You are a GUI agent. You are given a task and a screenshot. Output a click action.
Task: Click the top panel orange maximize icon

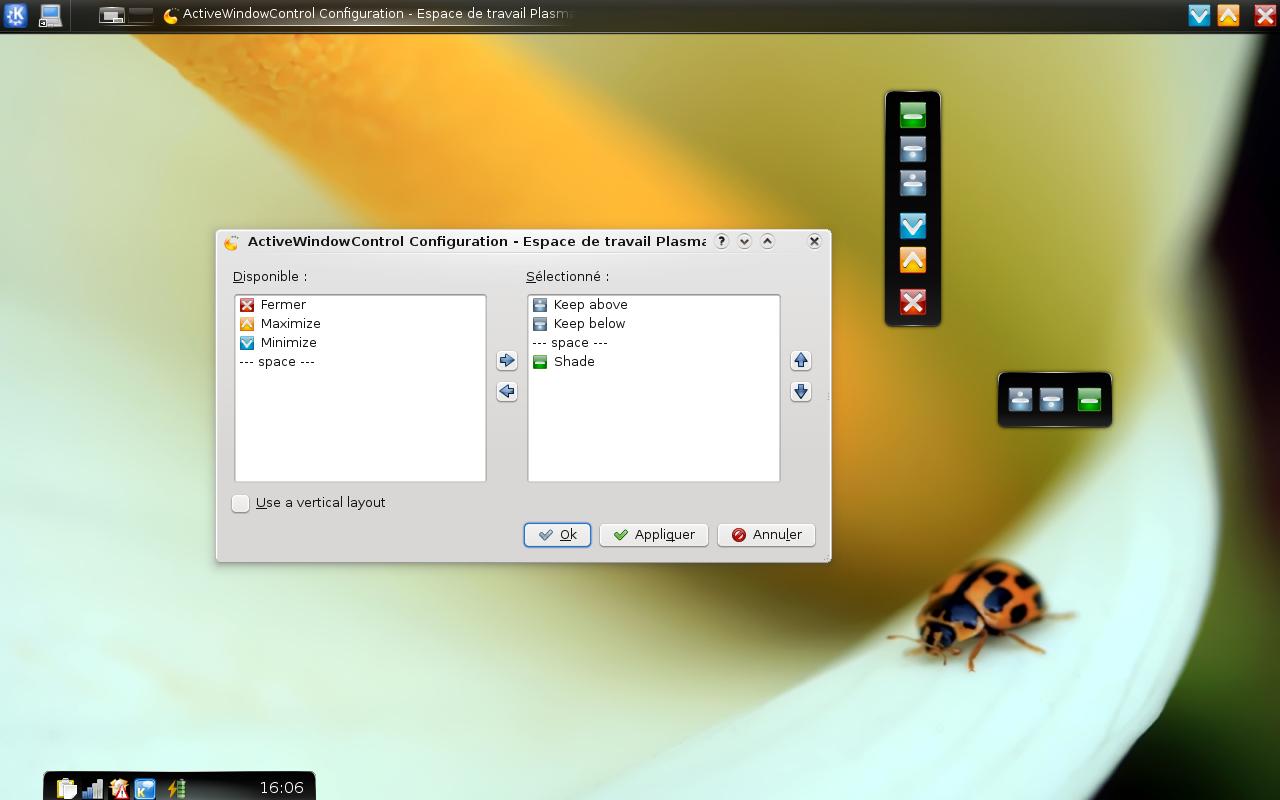click(x=1228, y=15)
